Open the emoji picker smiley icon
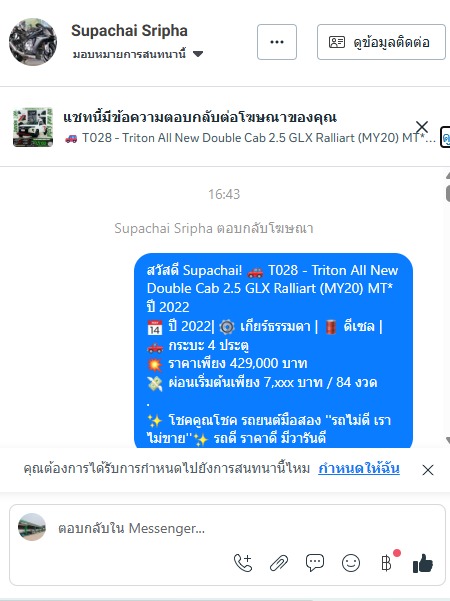This screenshot has width=450, height=601. pos(351,563)
